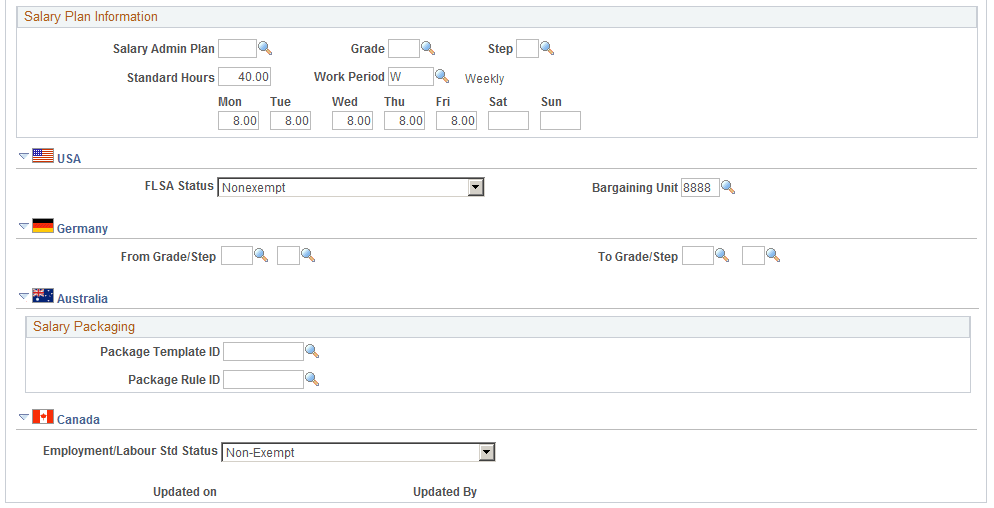This screenshot has height=508, width=994.
Task: Open Package Template ID lookup magnifier
Action: click(x=312, y=351)
